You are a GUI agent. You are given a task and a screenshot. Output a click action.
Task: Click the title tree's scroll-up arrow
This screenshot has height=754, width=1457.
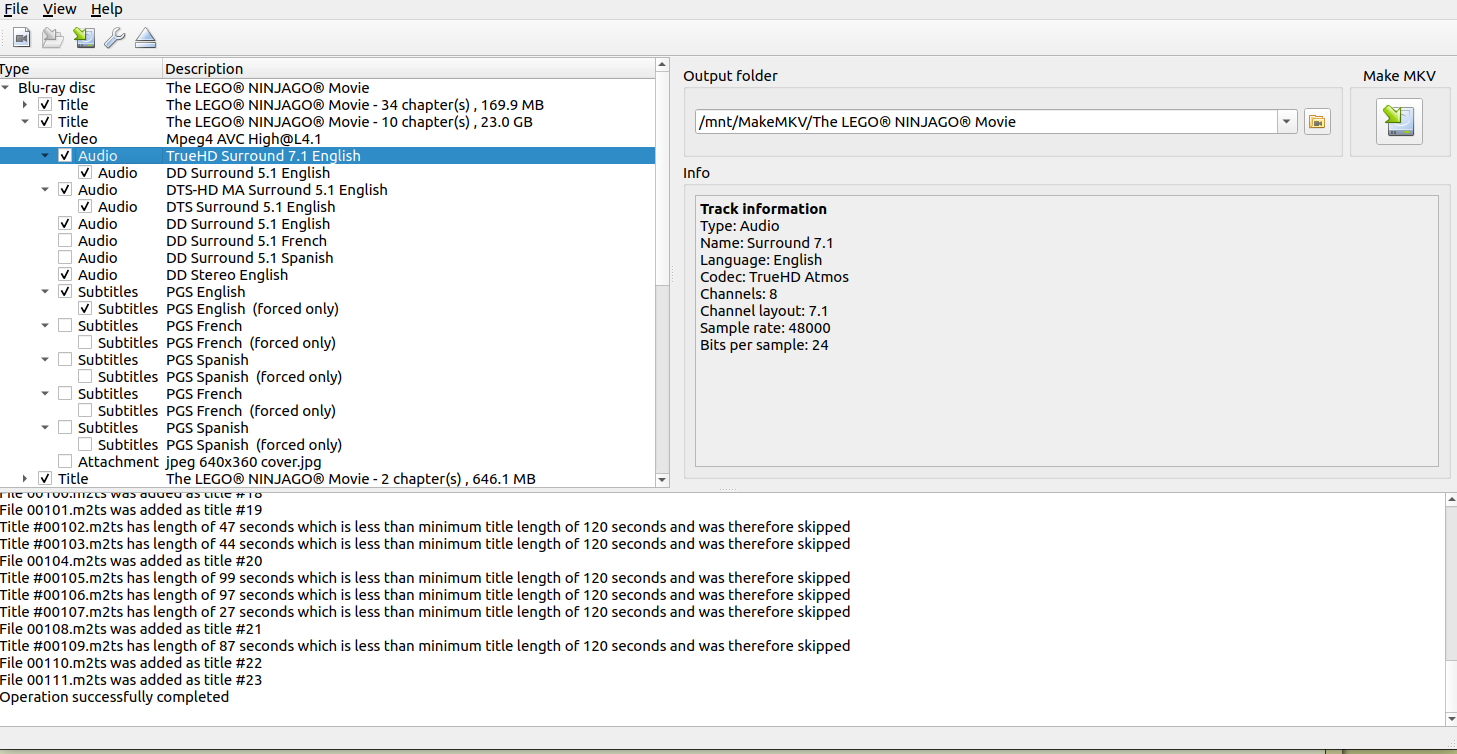[x=661, y=65]
